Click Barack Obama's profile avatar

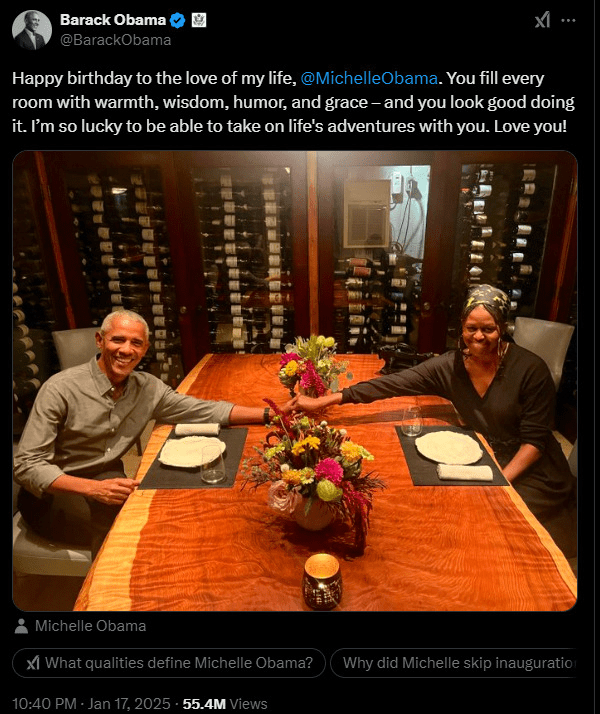[32, 29]
